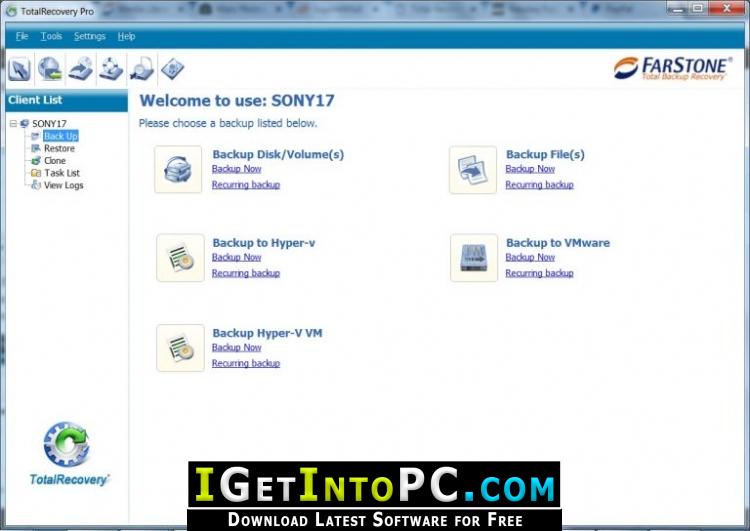Click the magnifier over disk toolbar icon
The image size is (750, 531).
click(142, 69)
